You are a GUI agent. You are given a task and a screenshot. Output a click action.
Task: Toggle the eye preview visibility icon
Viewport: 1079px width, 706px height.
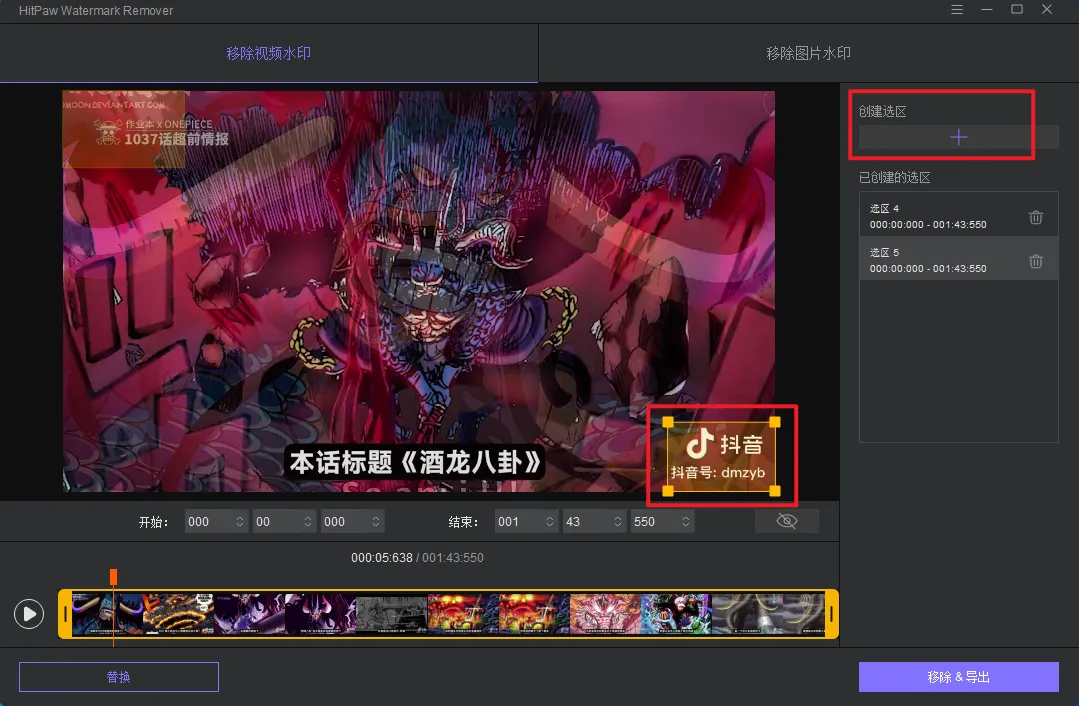pos(787,521)
